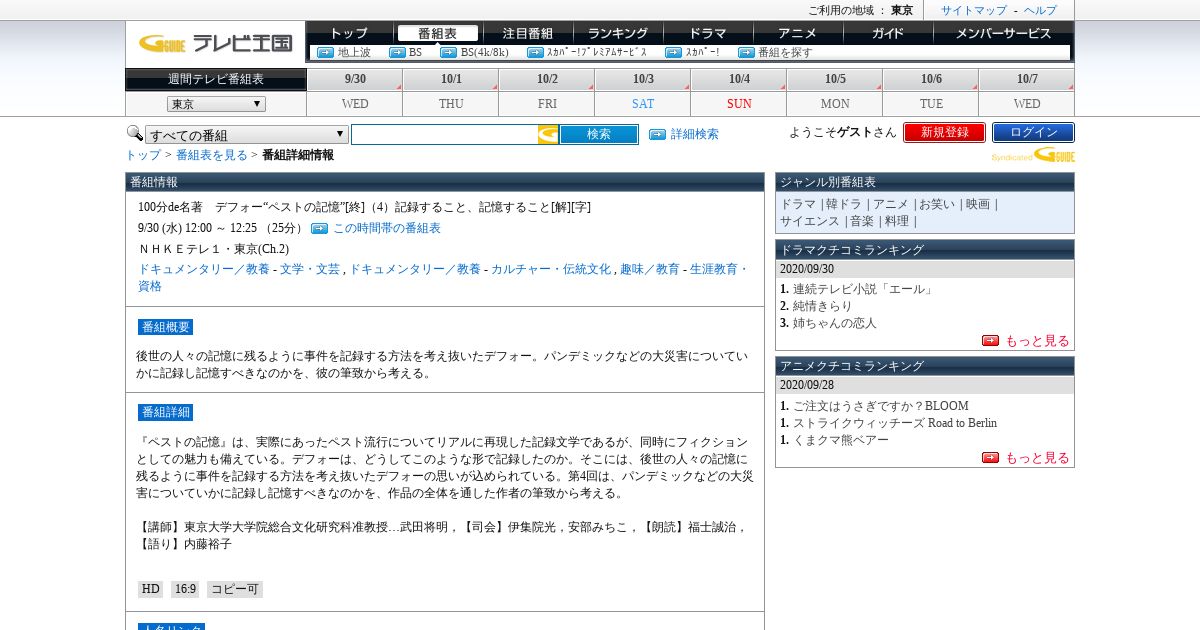This screenshot has height=630, width=1200.
Task: Open the スカパー! listings
Action: coord(702,52)
